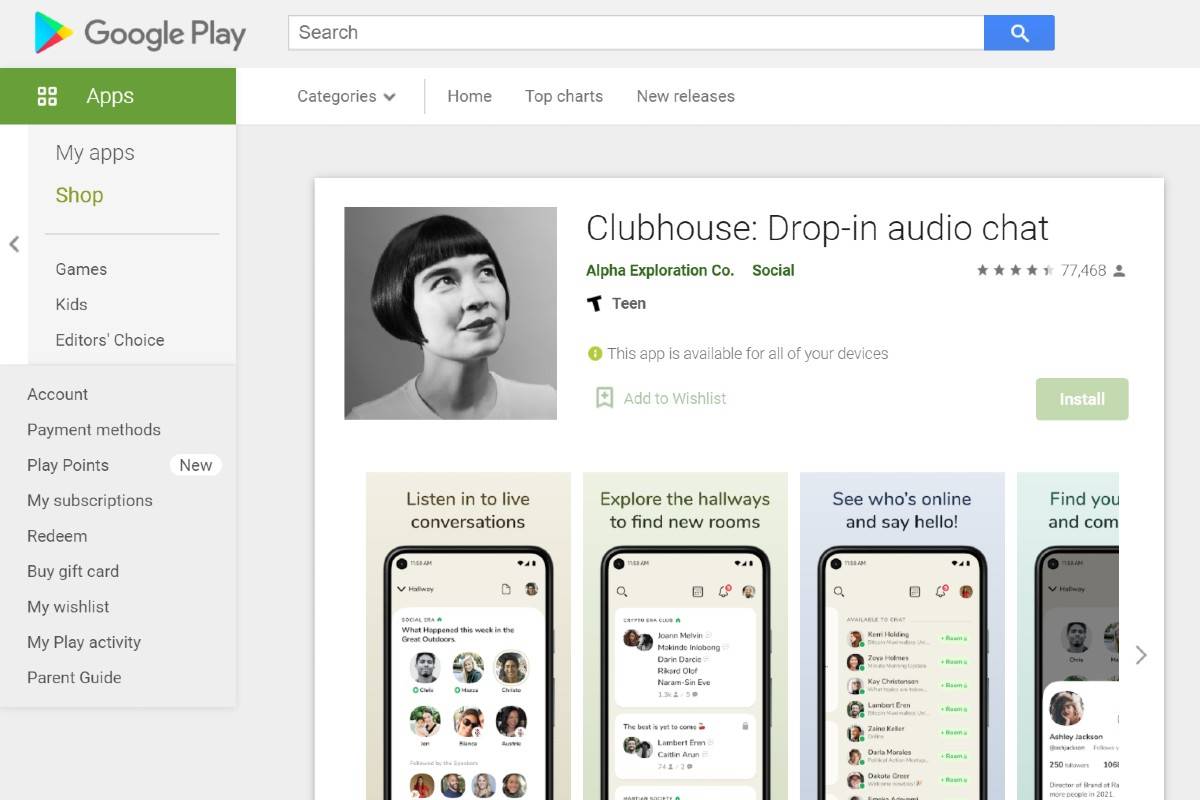
Task: Open the Redeem link
Action: point(57,536)
